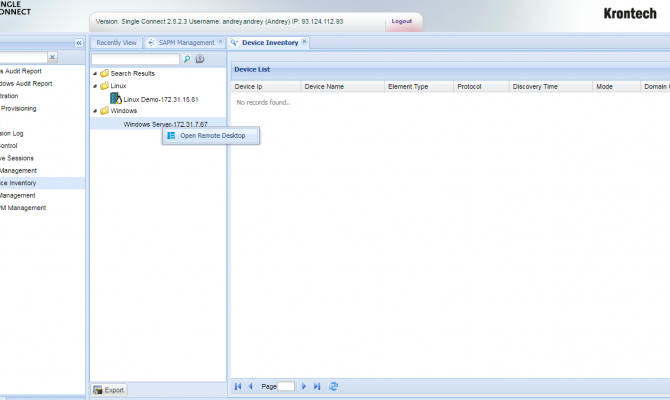
Task: Select Windows Server-172.31.7.67 device
Action: click(165, 124)
